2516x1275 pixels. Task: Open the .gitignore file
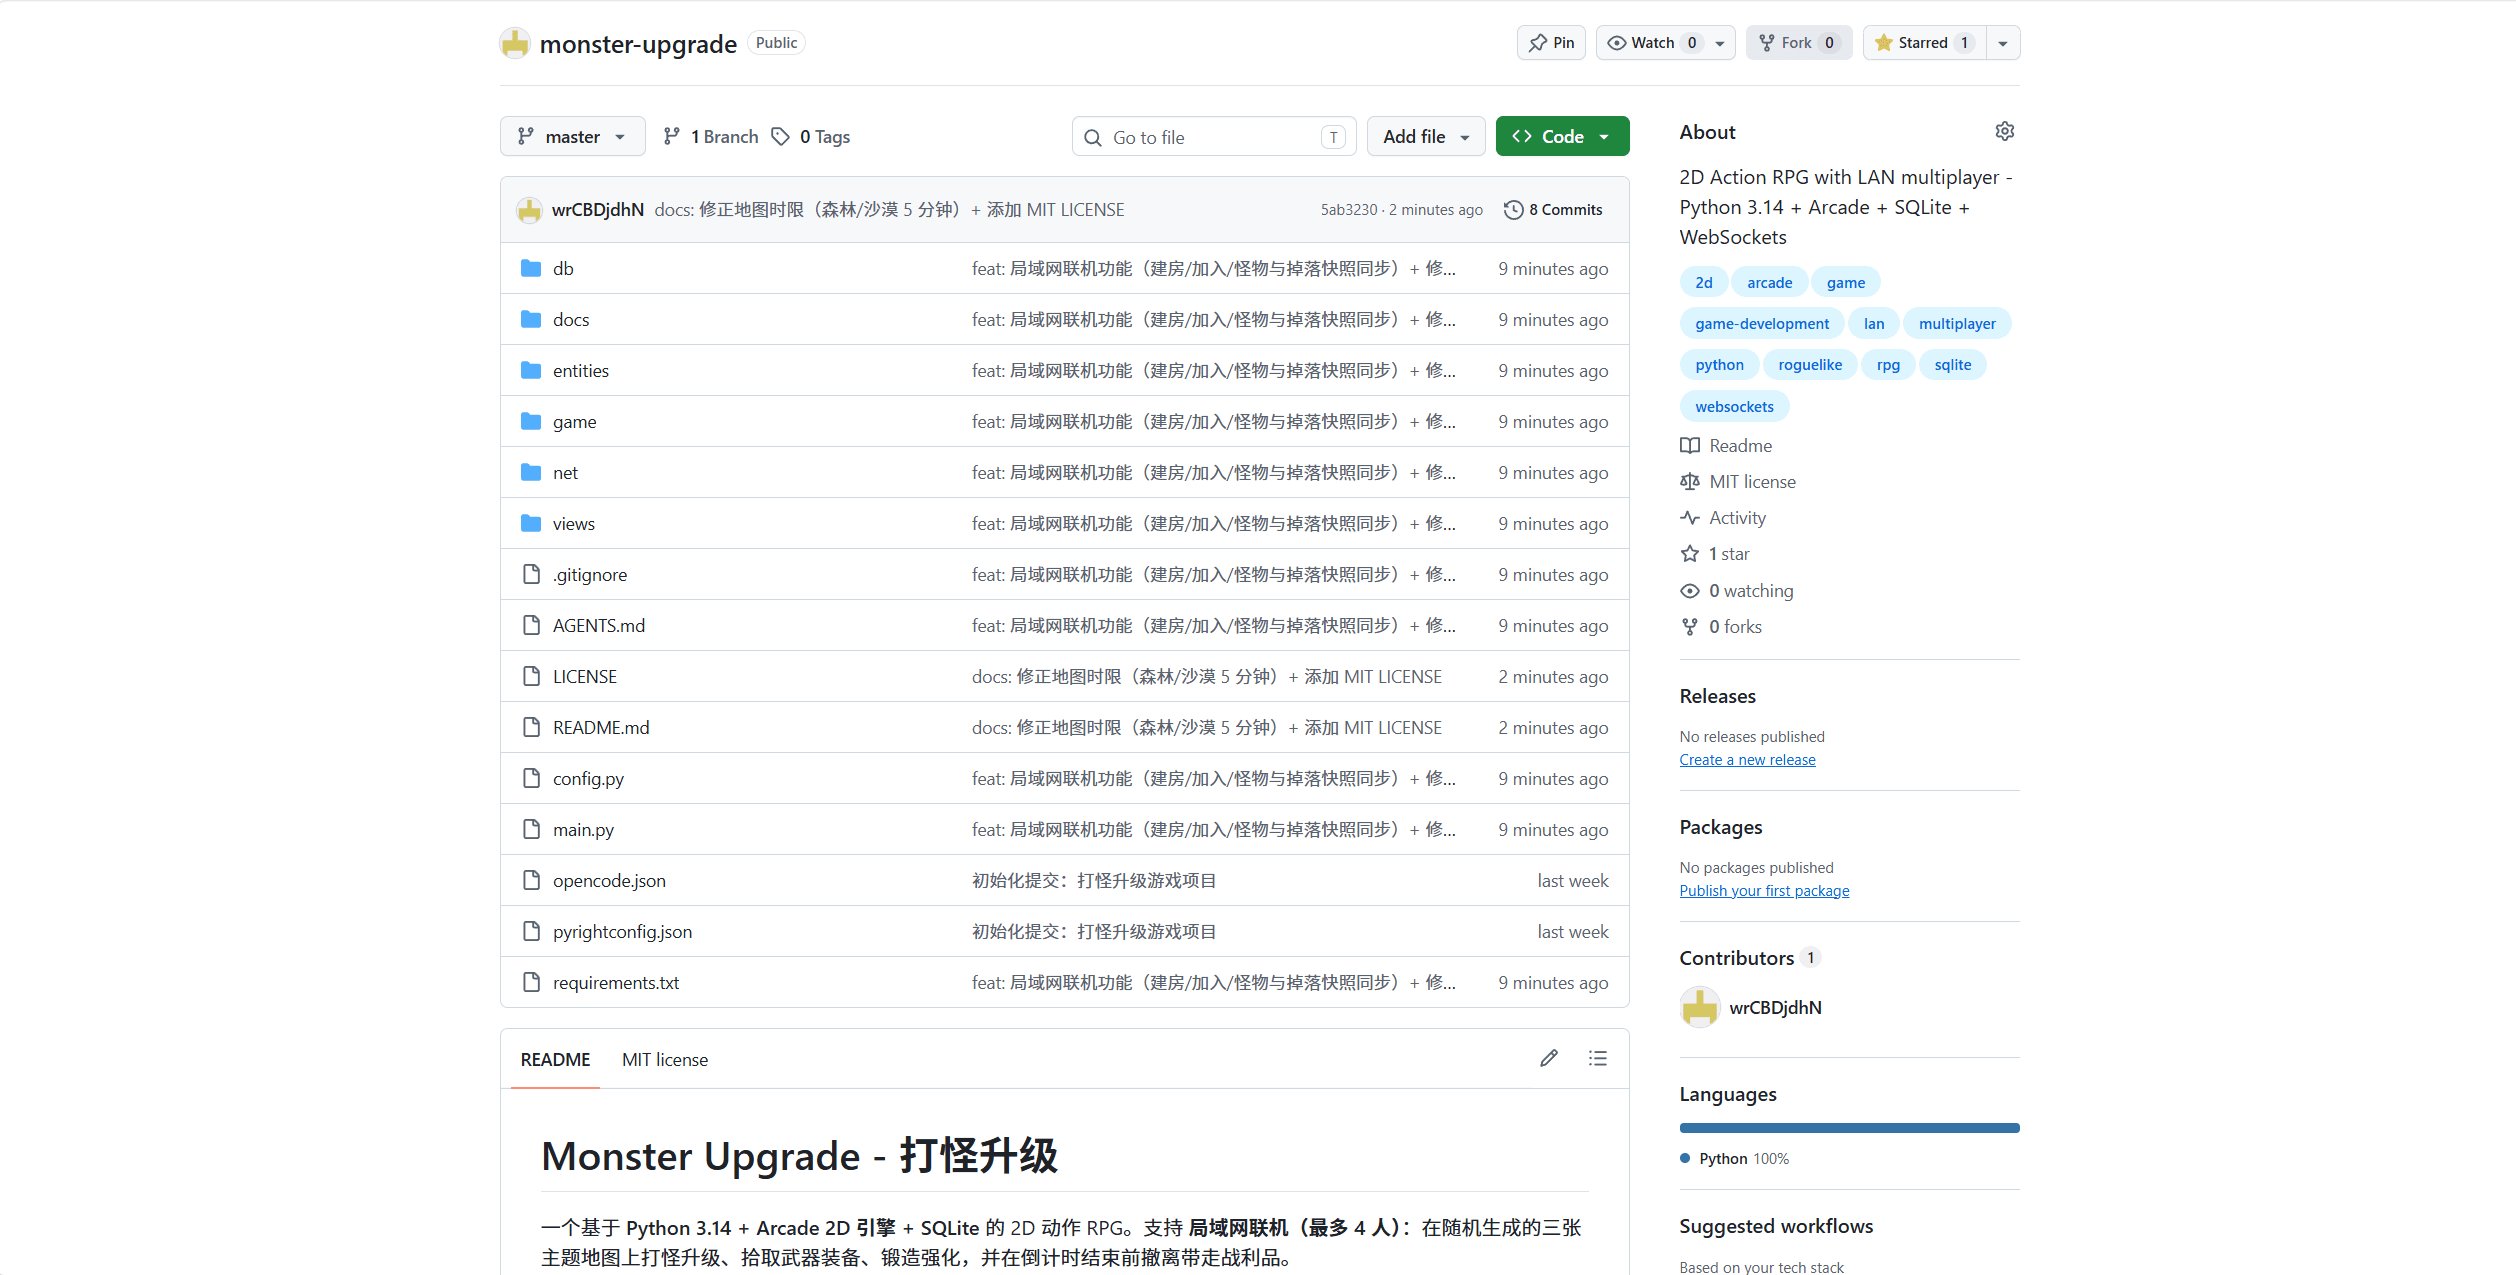pyautogui.click(x=590, y=575)
